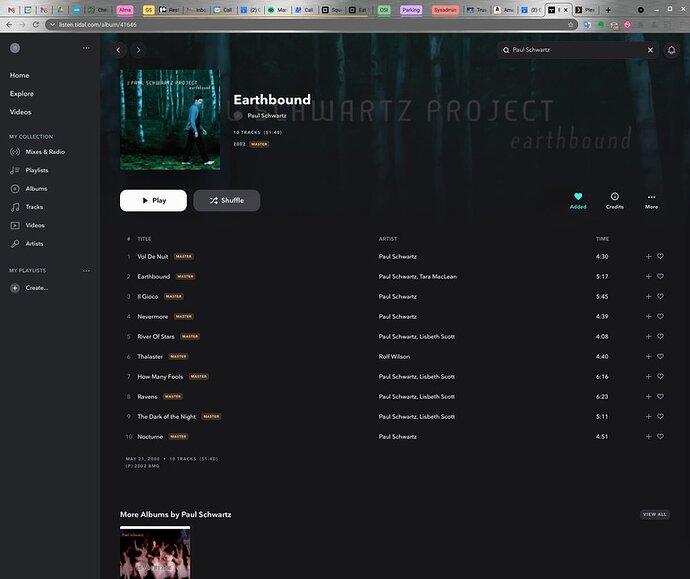Open profile menu ellipsis beside avatar
Image resolution: width=690 pixels, height=579 pixels.
(x=86, y=48)
